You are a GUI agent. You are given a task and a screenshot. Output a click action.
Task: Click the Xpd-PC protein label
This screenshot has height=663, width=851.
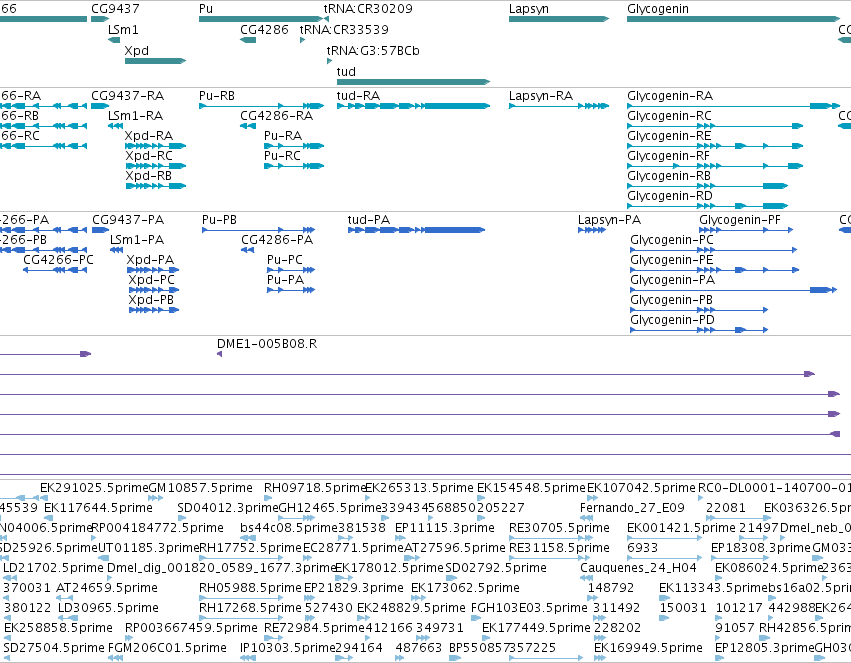tap(151, 280)
